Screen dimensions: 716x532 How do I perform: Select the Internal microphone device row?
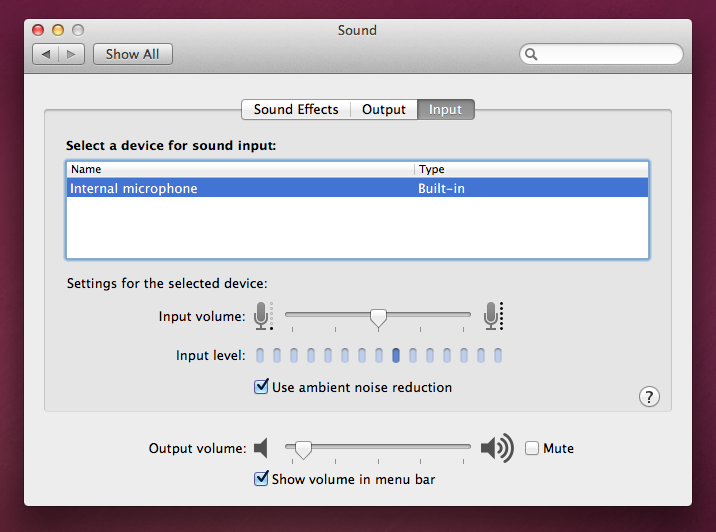coord(358,188)
